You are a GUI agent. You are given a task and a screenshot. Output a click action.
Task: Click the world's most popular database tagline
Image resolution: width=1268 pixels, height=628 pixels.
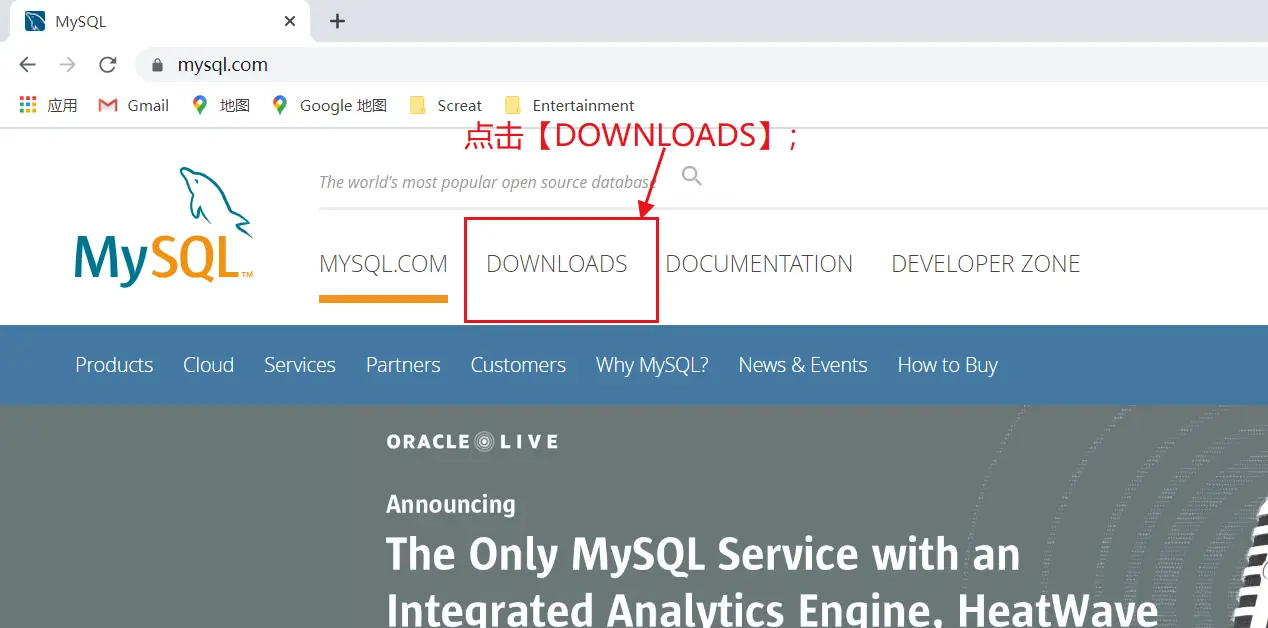pyautogui.click(x=487, y=182)
